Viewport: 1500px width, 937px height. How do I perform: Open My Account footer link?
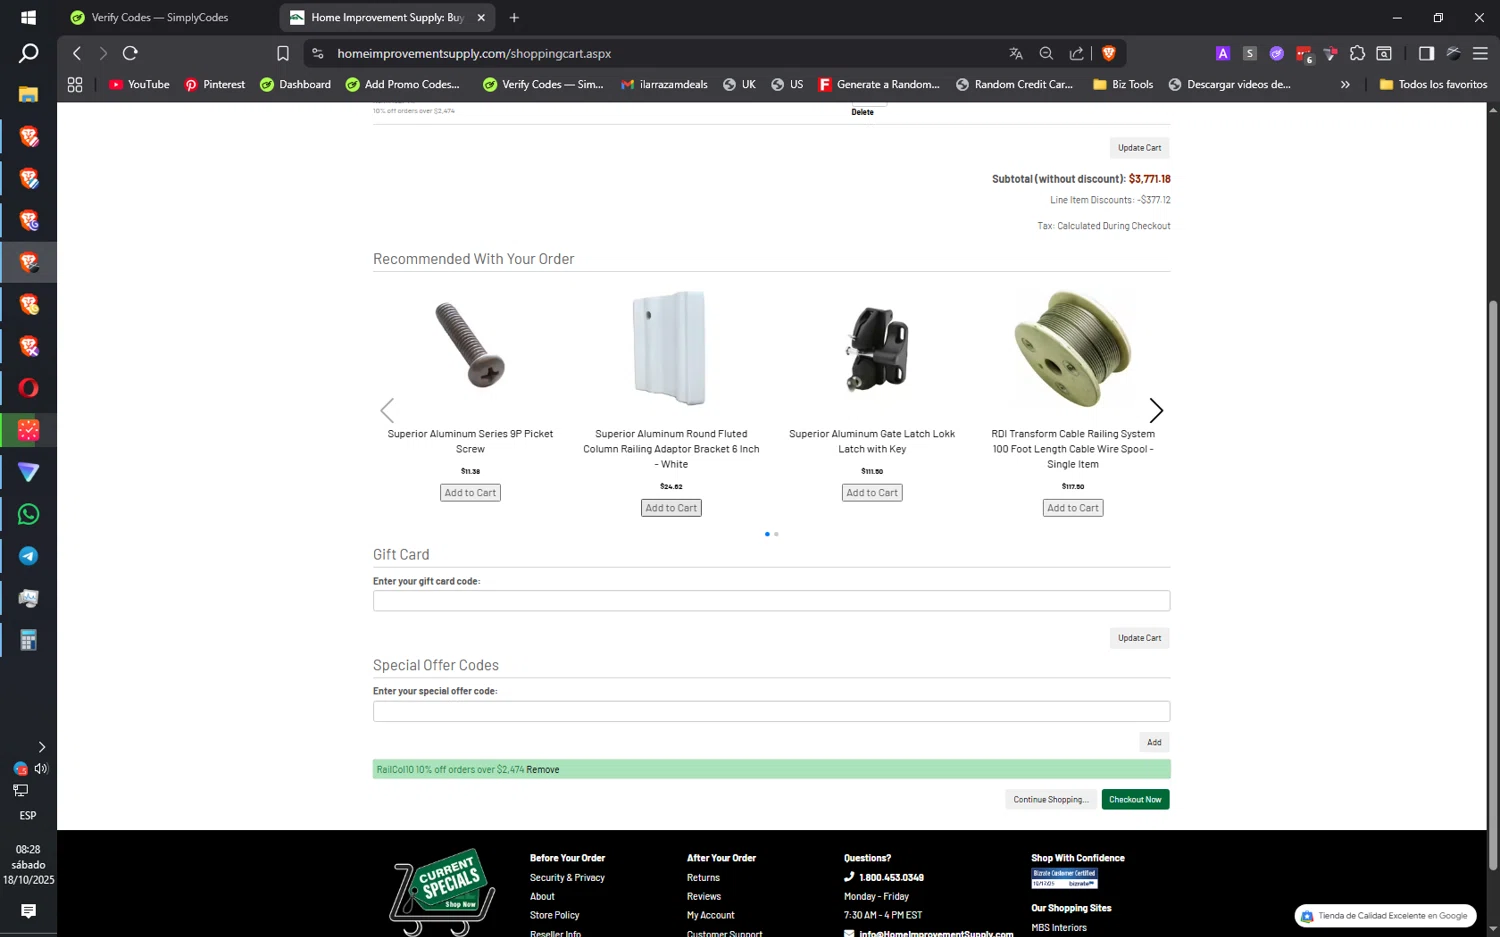pos(710,915)
